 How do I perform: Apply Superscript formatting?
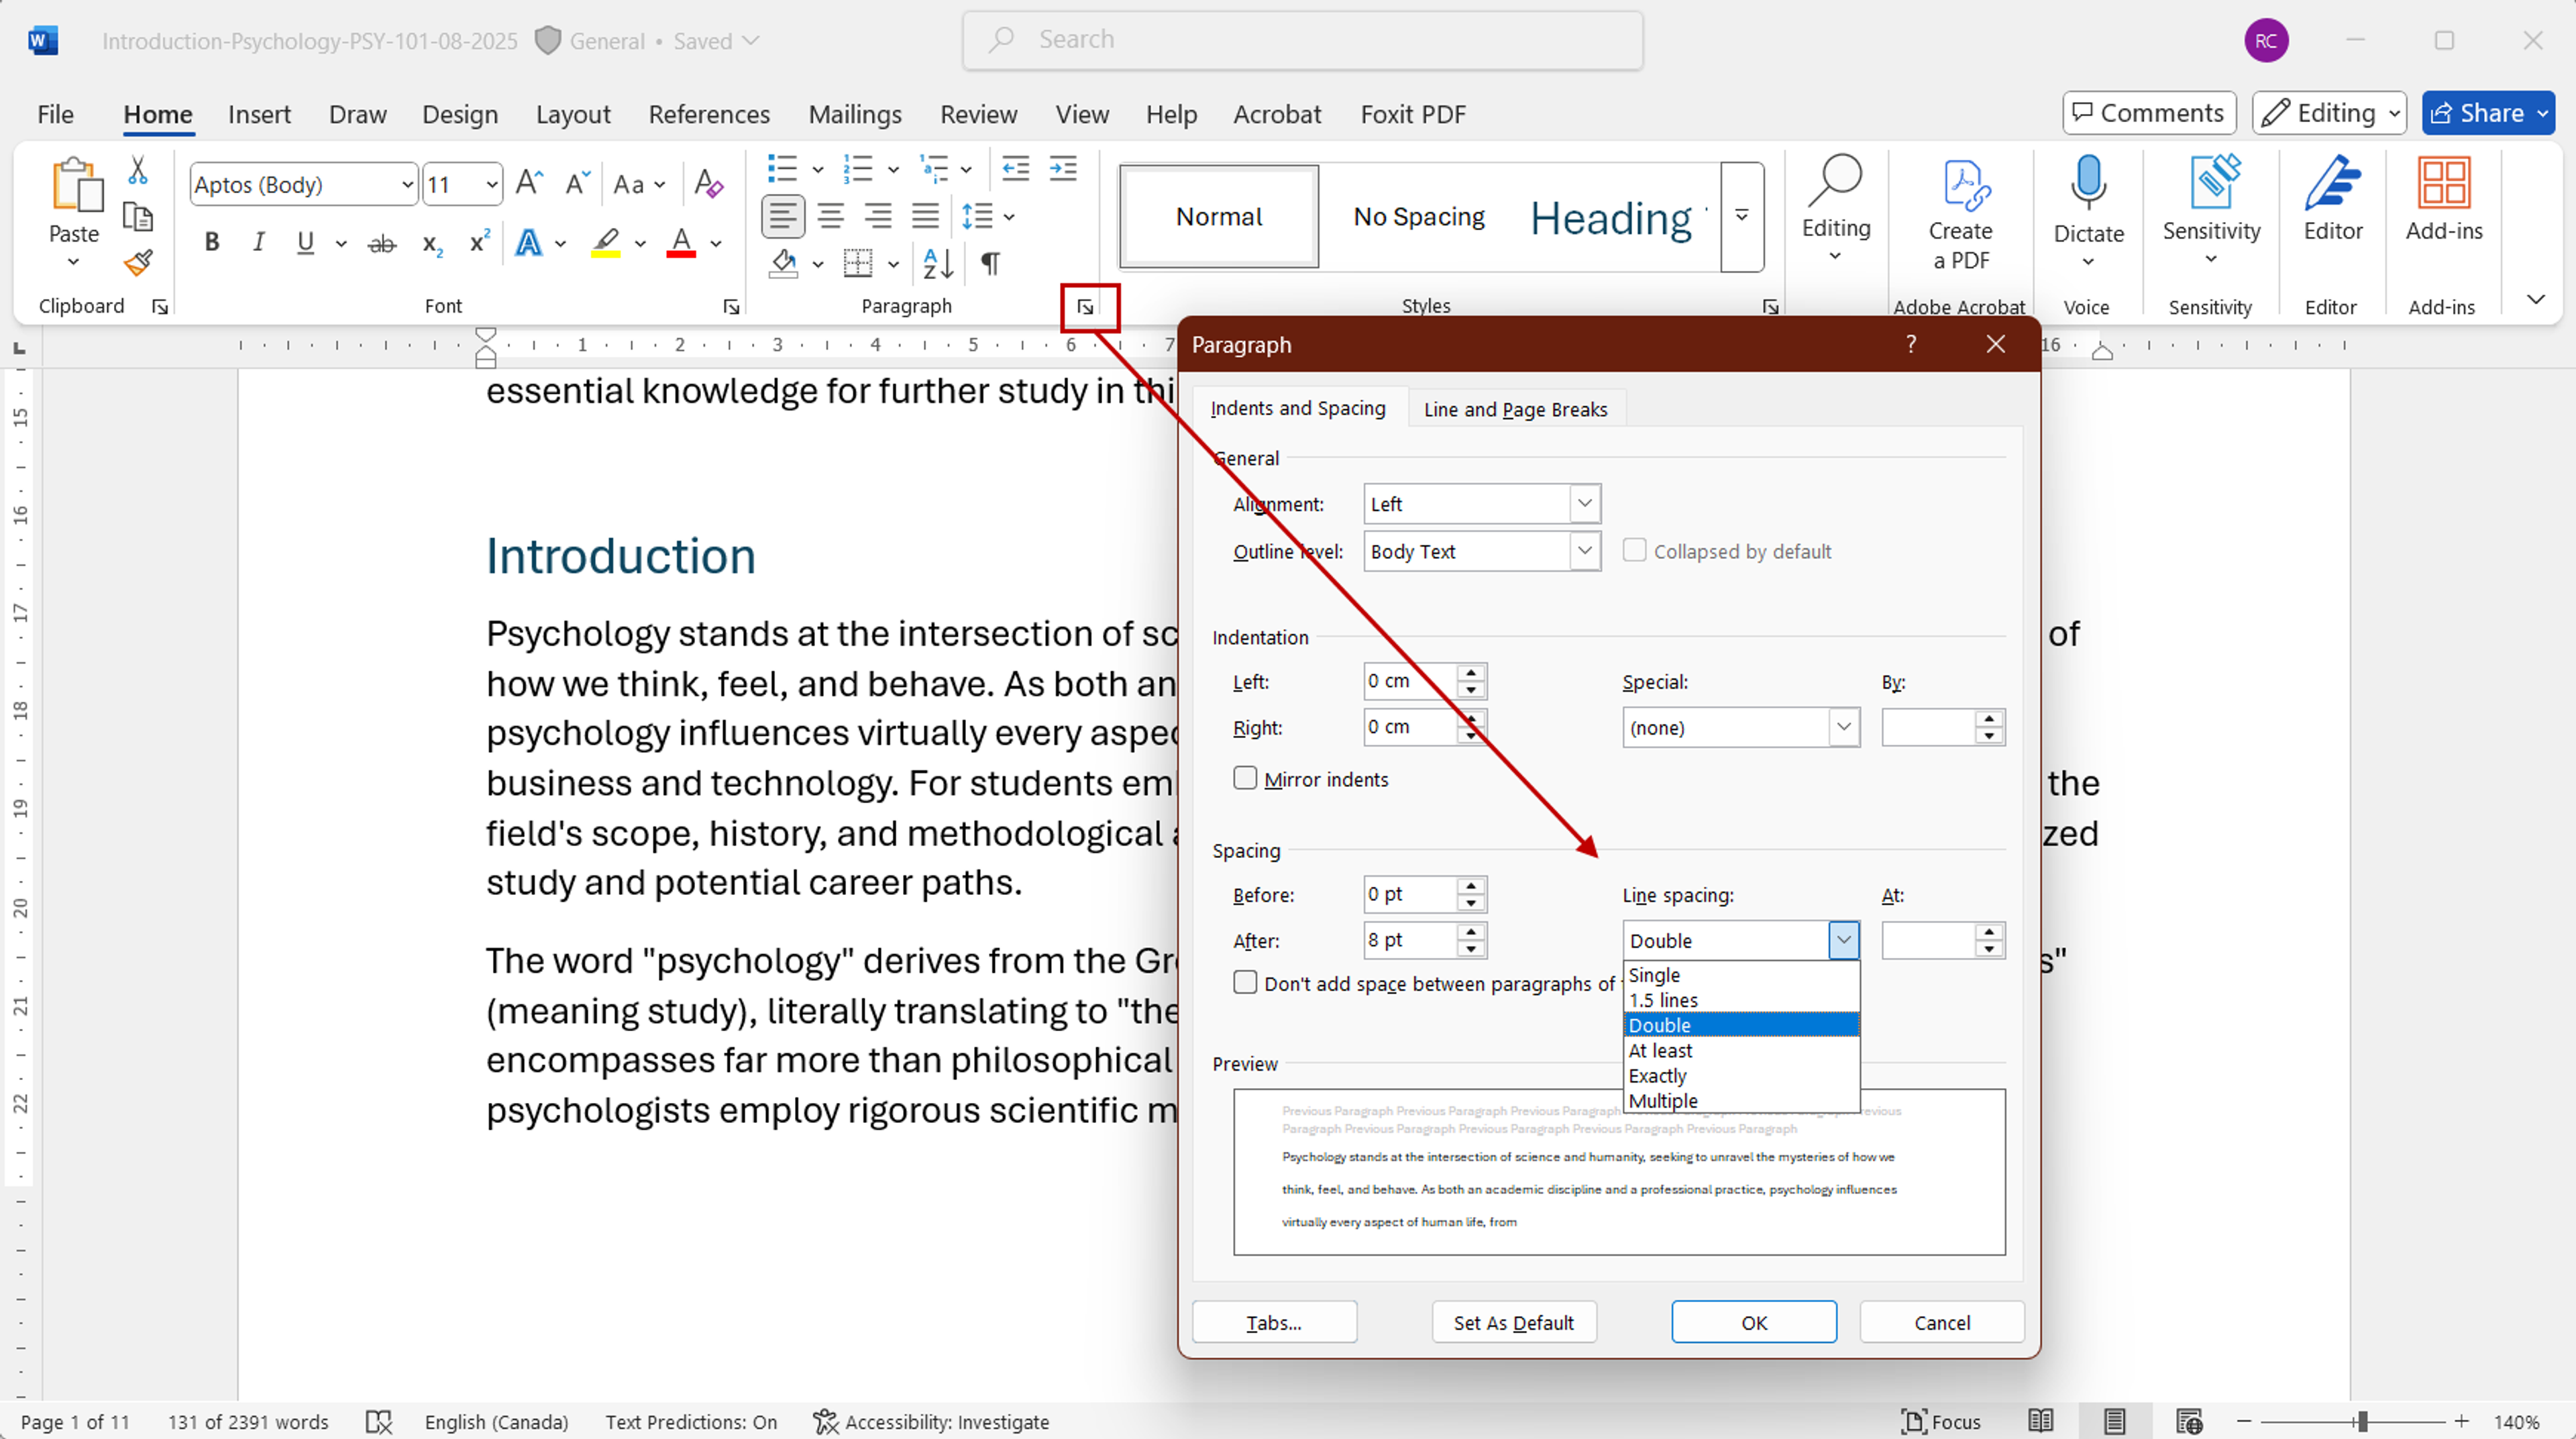[x=480, y=242]
